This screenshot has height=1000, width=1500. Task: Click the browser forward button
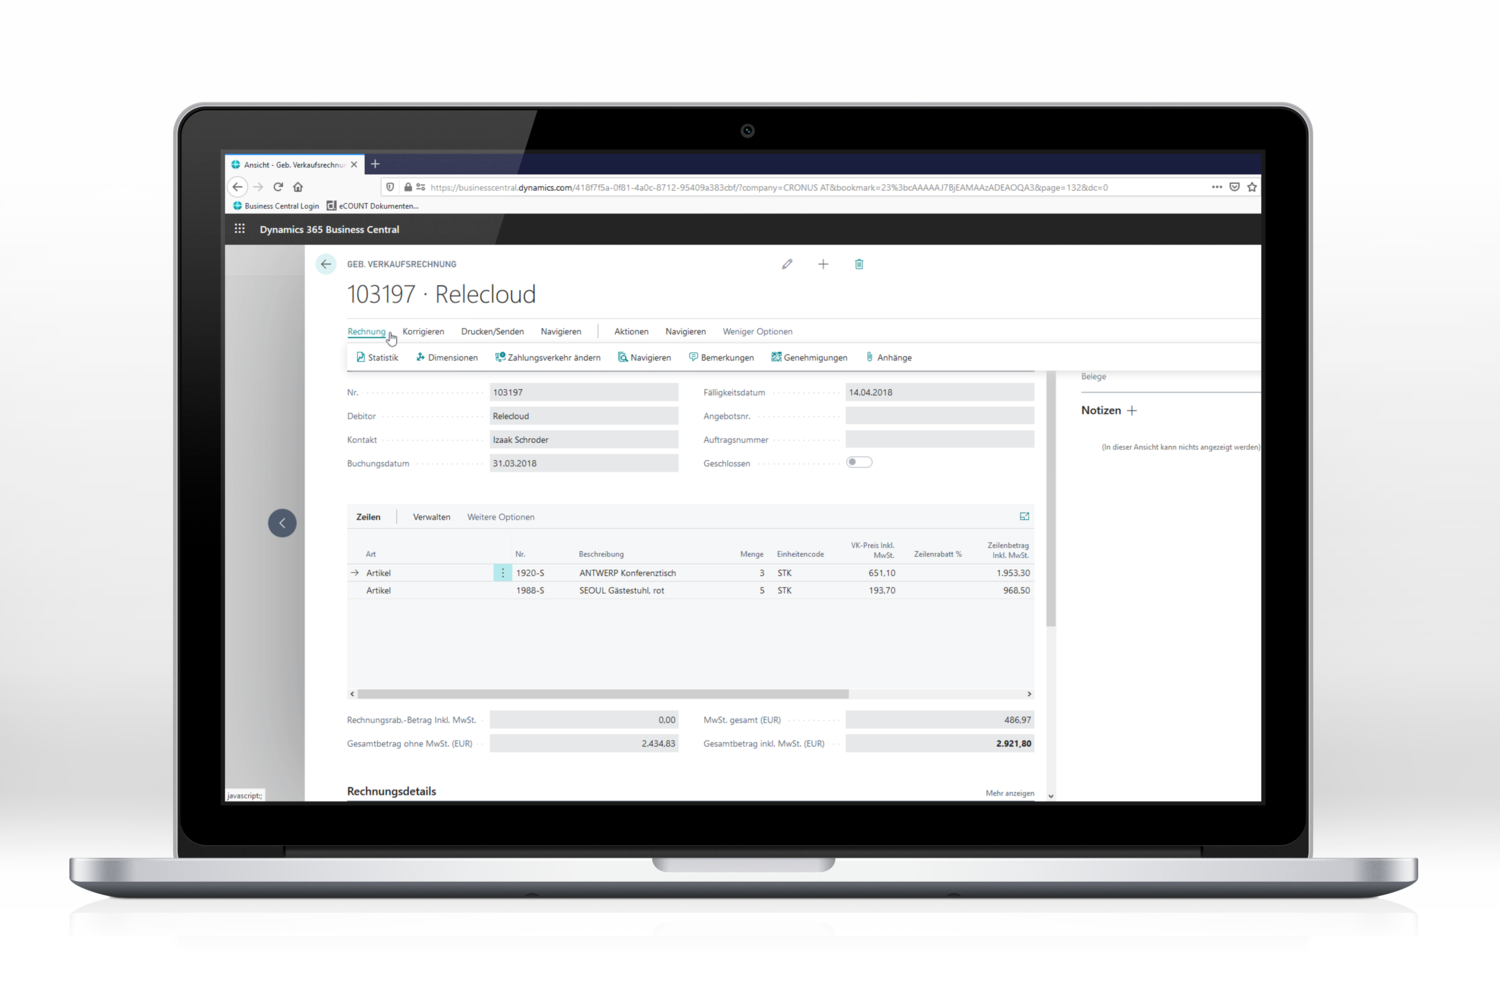pos(258,187)
